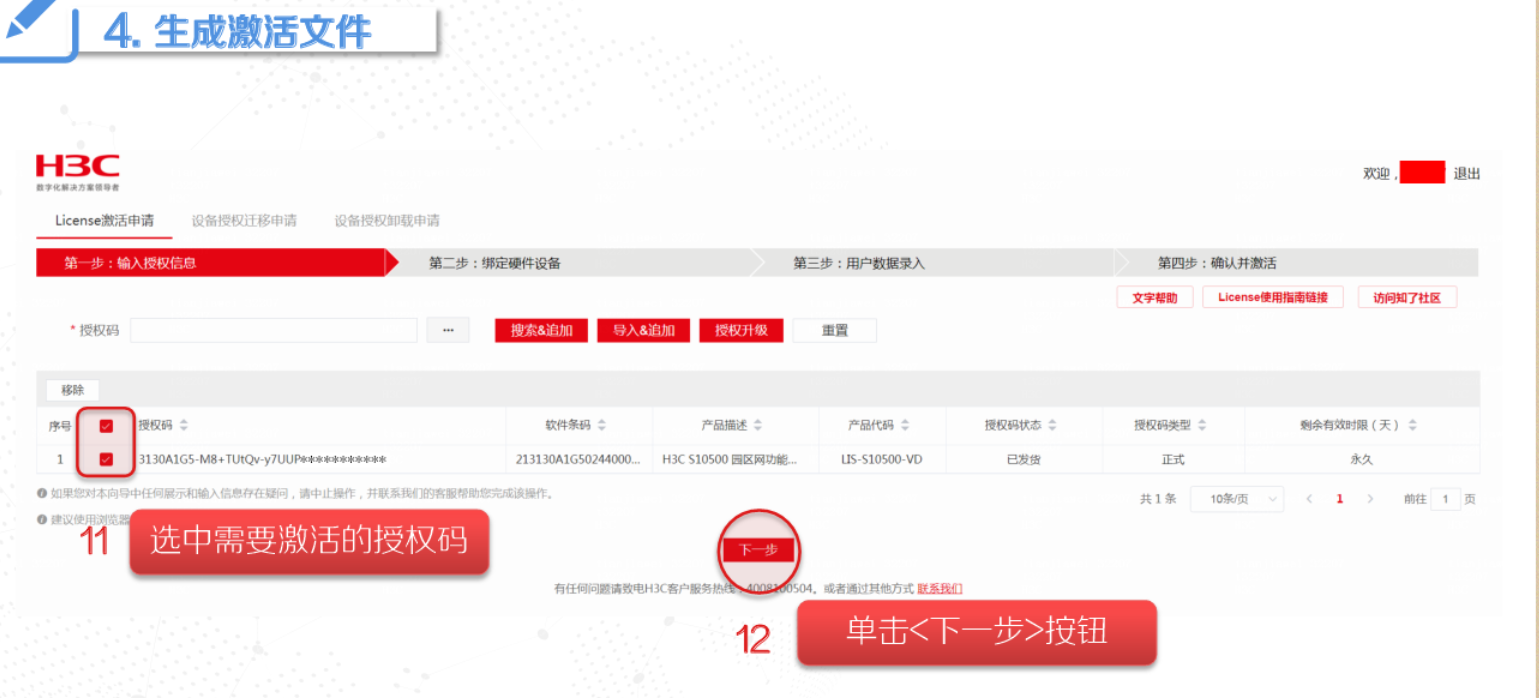Image resolution: width=1539 pixels, height=698 pixels.
Task: Click the 共 1 条 total count text
Action: point(1158,499)
